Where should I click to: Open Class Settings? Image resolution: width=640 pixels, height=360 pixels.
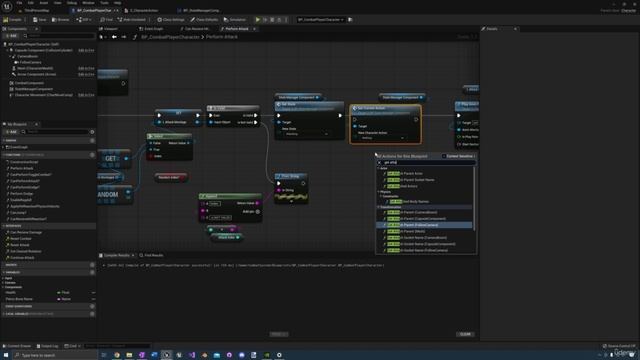click(171, 20)
